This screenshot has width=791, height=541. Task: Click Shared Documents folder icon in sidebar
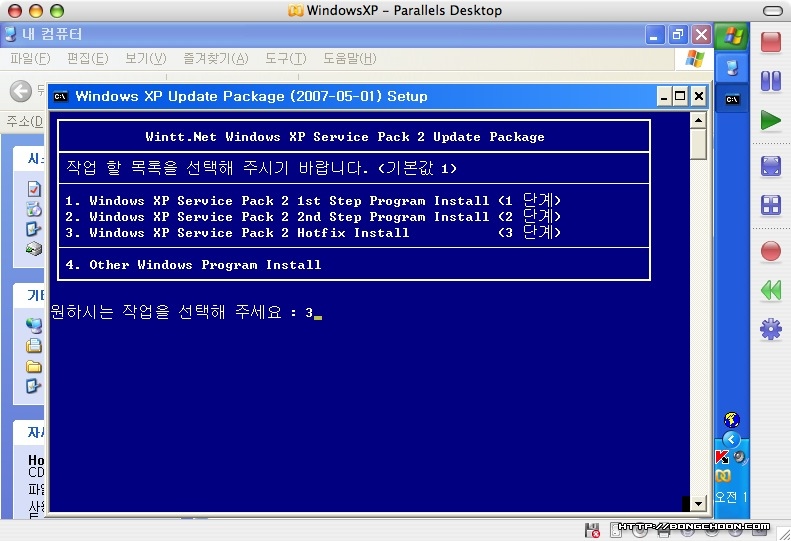(x=34, y=366)
